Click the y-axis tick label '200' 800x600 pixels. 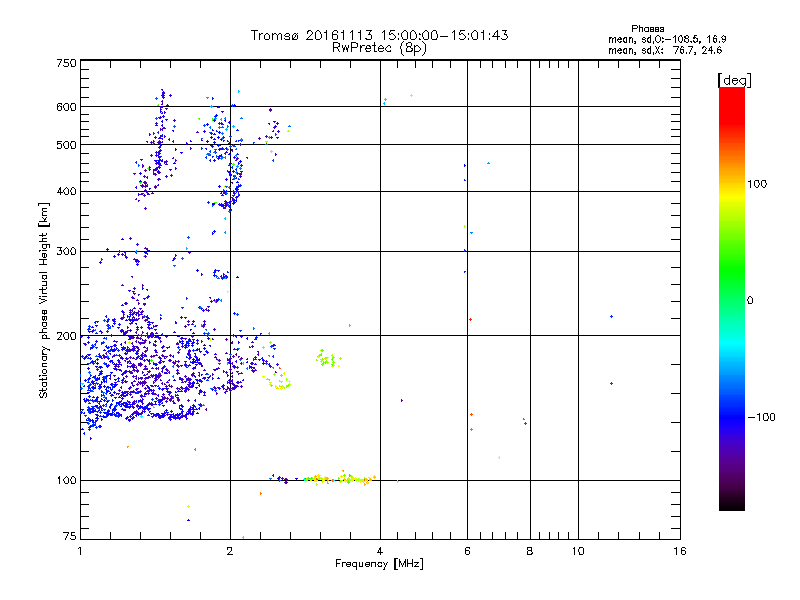(x=66, y=336)
